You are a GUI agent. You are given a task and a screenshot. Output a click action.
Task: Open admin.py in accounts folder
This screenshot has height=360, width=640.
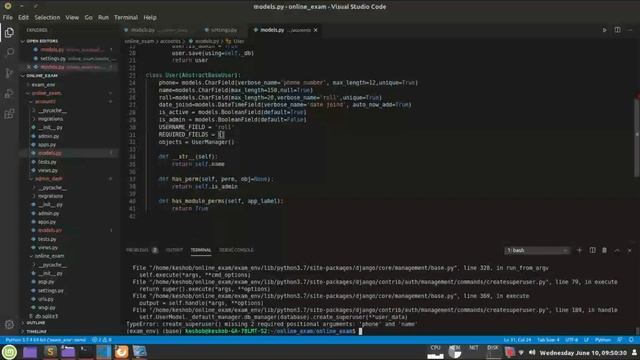click(x=48, y=136)
